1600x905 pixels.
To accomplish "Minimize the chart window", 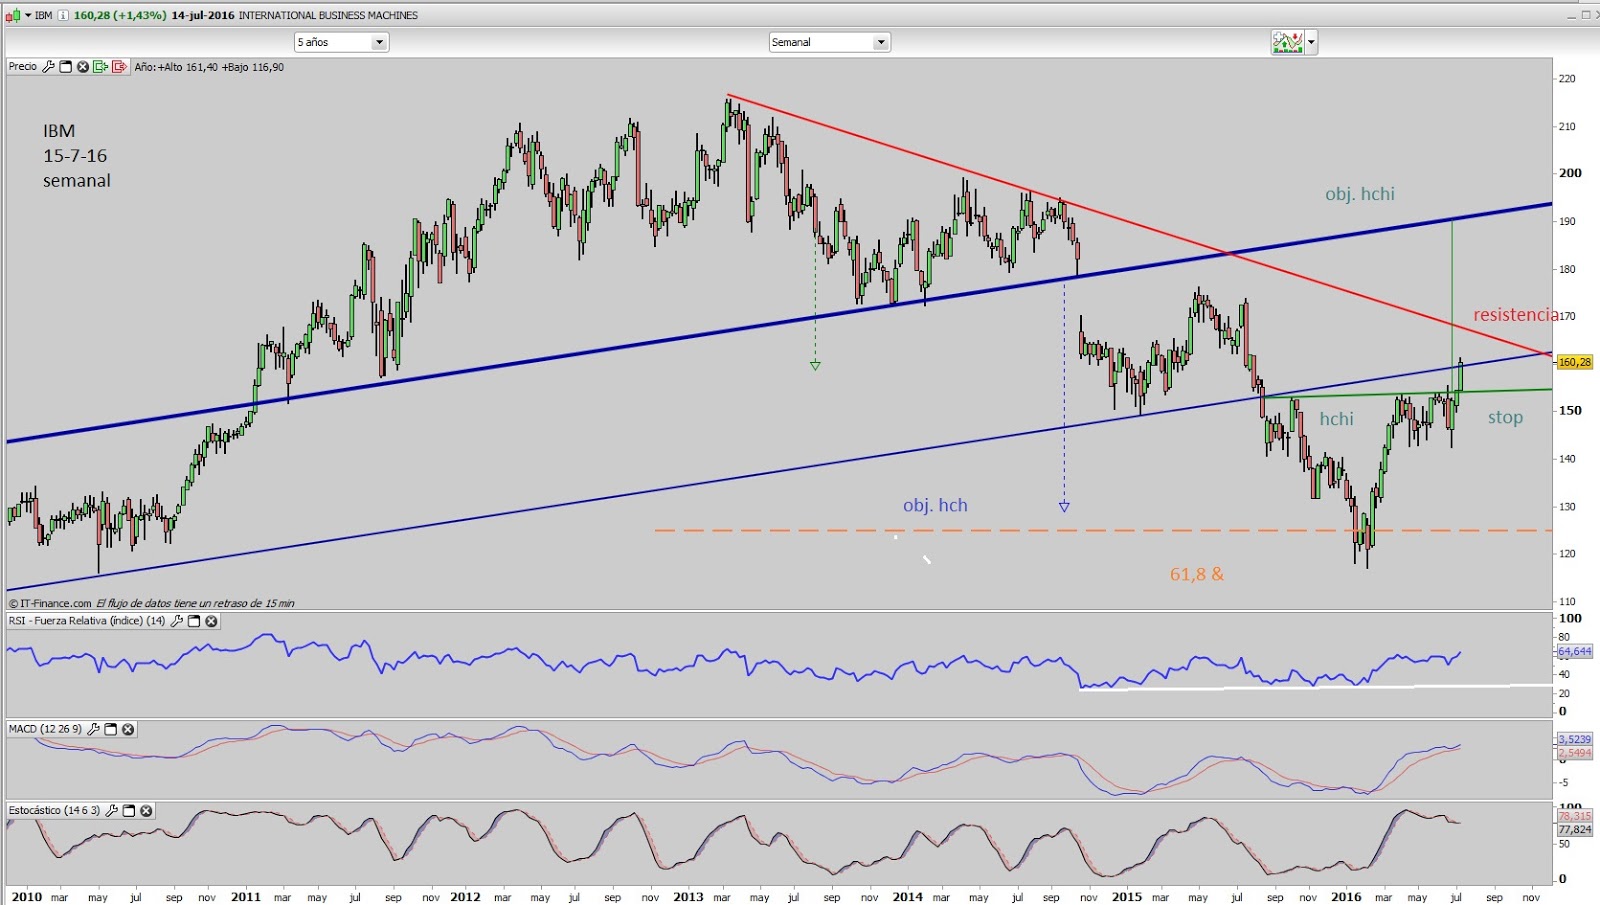I will coord(1570,15).
